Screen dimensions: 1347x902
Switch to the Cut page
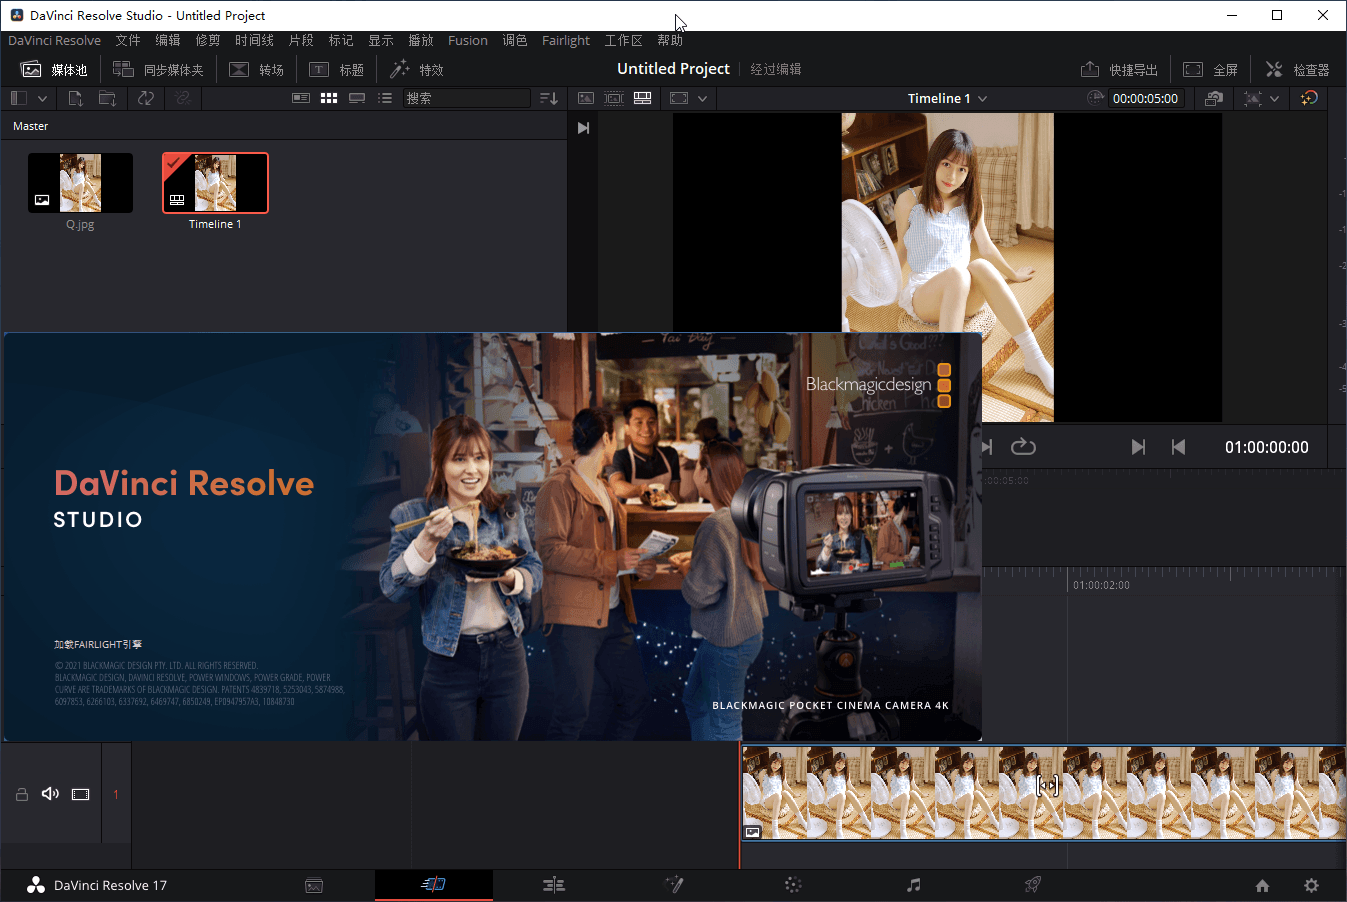(x=433, y=885)
